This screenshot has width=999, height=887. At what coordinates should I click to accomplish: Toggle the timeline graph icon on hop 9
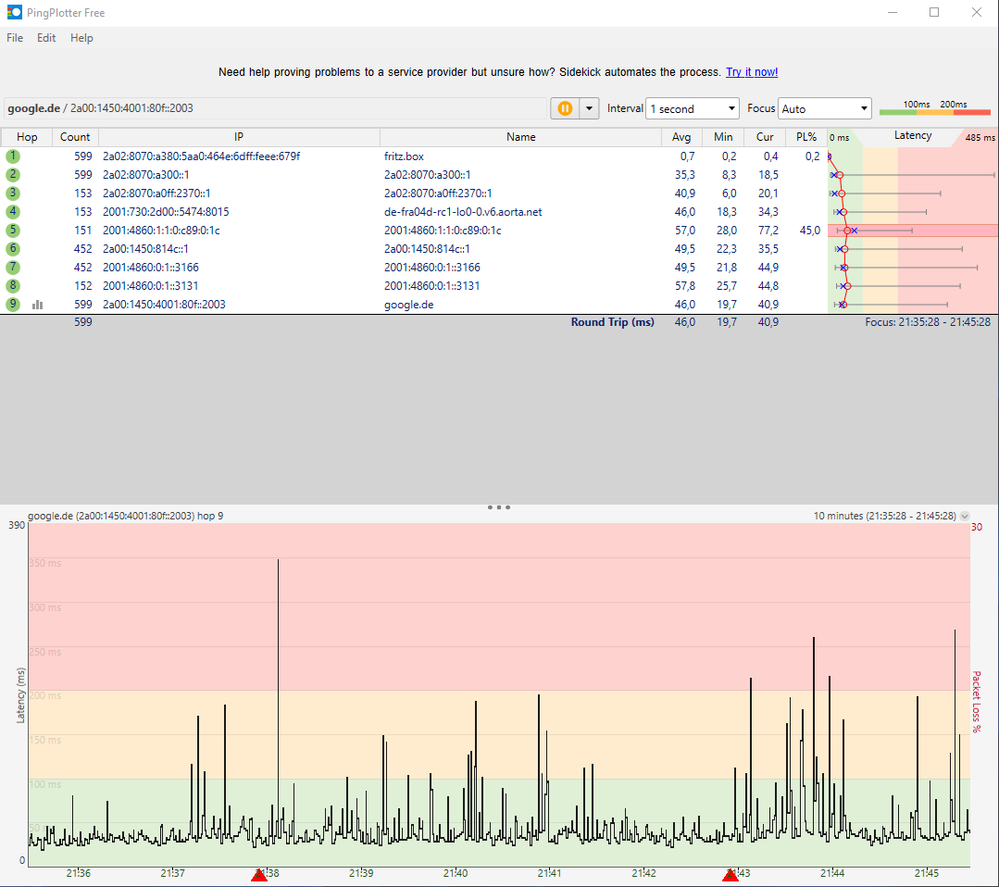[38, 305]
